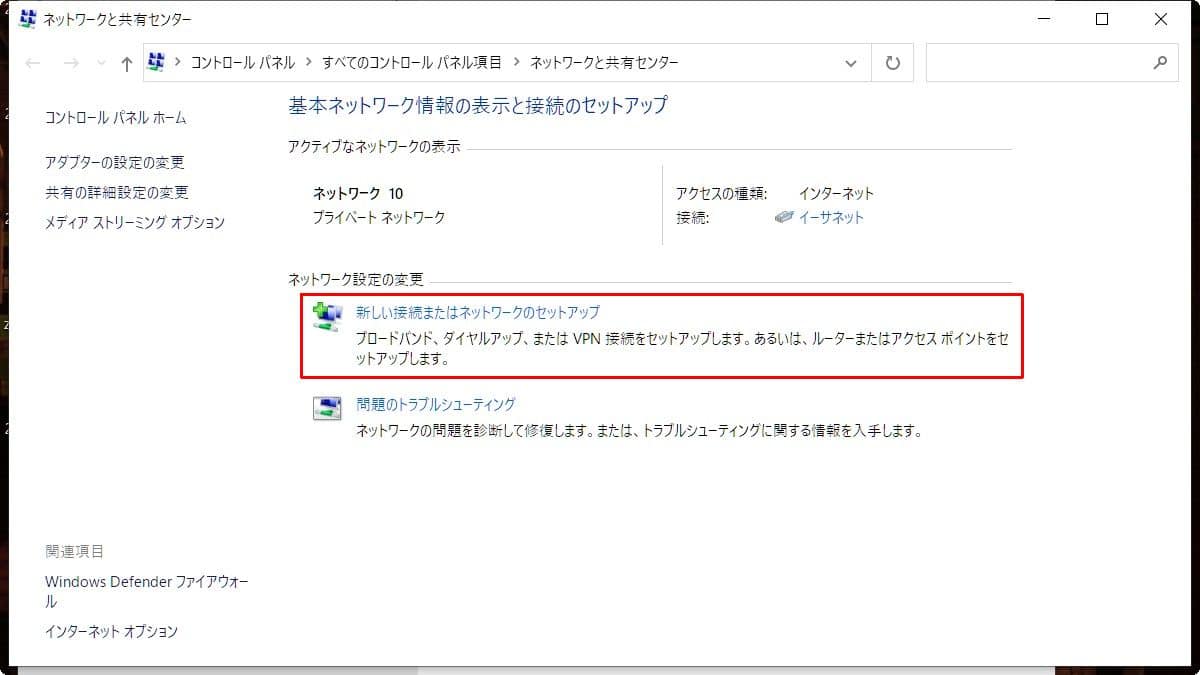Open アダプターの設定の変更 link
This screenshot has width=1200, height=675.
pyautogui.click(x=115, y=162)
